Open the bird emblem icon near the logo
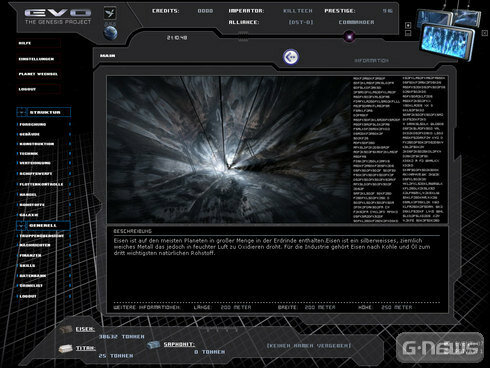Screen dimensions: 490x368 coord(110,13)
